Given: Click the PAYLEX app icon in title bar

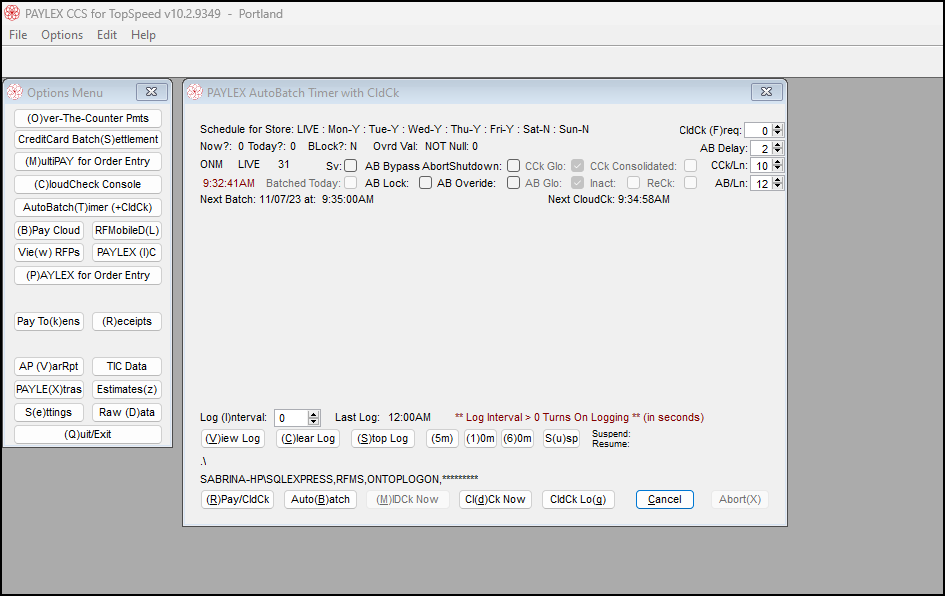Looking at the screenshot, I should pyautogui.click(x=12, y=13).
